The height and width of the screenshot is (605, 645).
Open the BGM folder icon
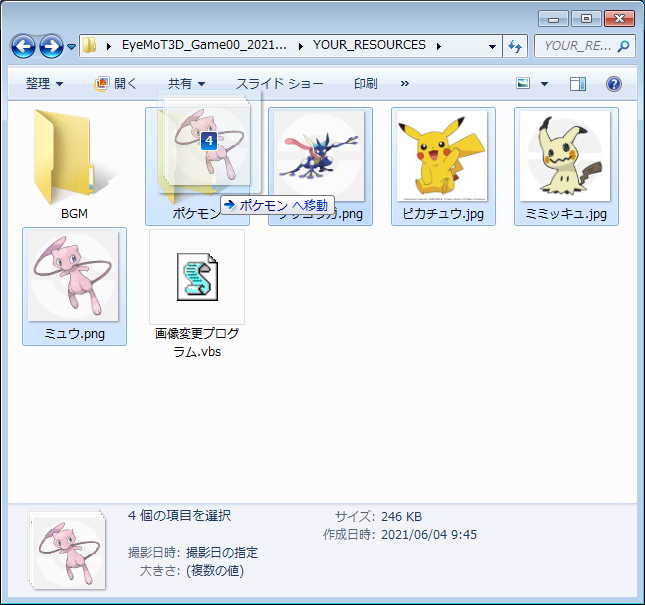click(x=75, y=155)
